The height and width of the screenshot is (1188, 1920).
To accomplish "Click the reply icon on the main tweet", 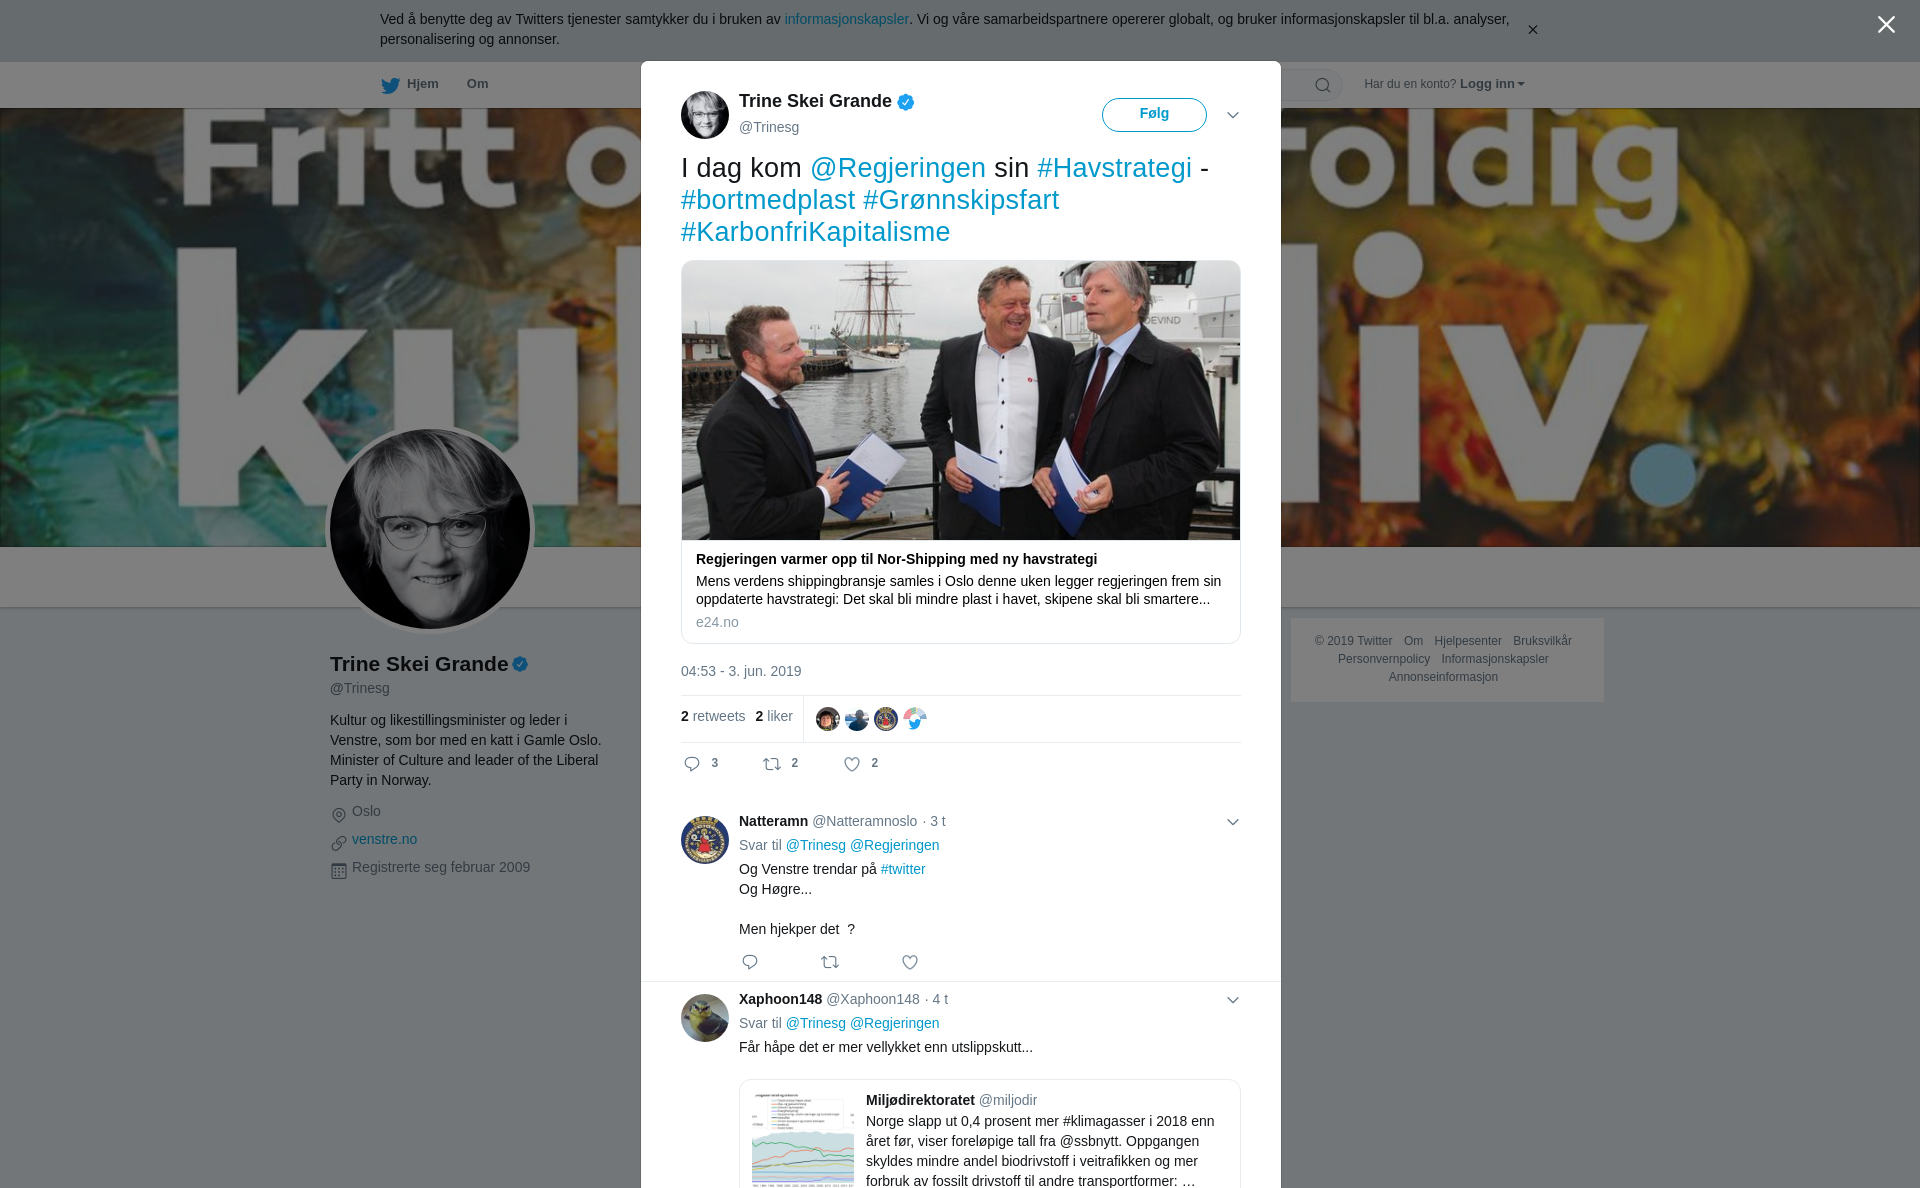I will point(692,764).
